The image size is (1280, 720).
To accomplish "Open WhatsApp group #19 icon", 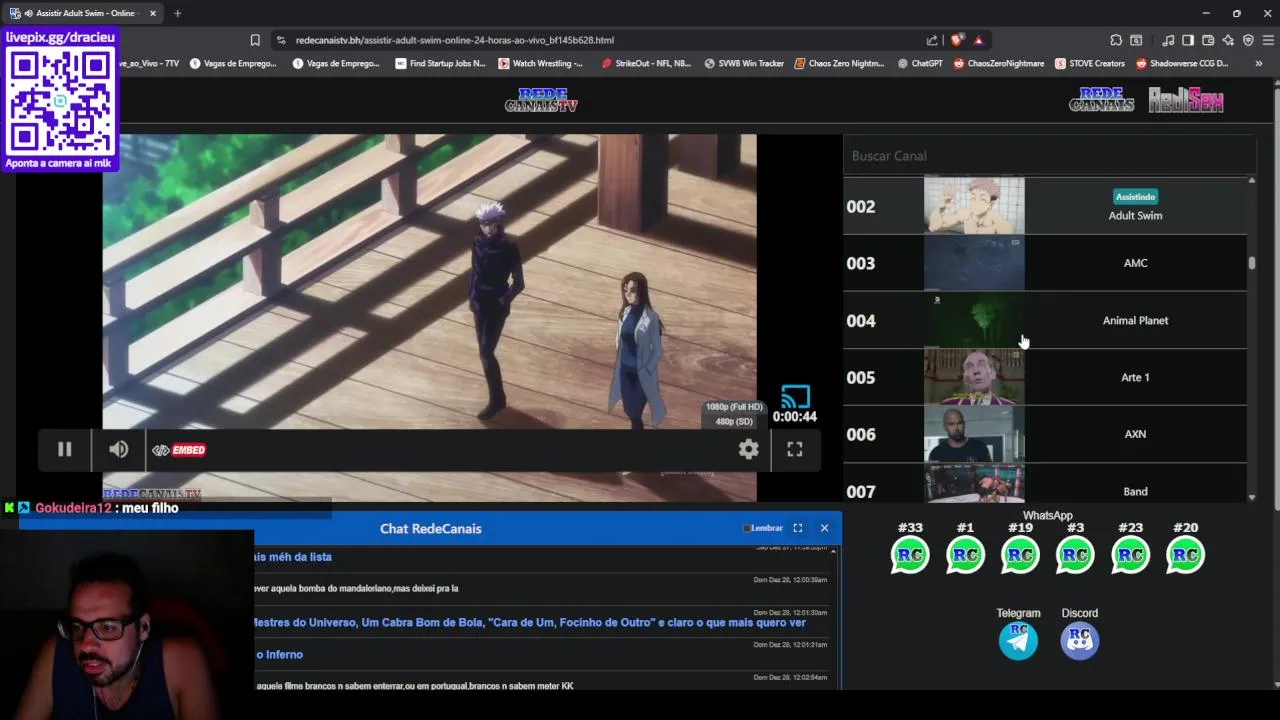I will click(x=1020, y=555).
